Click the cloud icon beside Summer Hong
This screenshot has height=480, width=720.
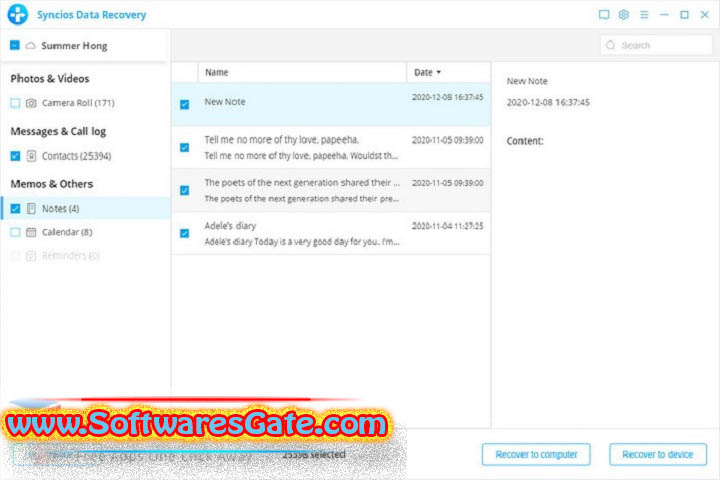(x=30, y=45)
